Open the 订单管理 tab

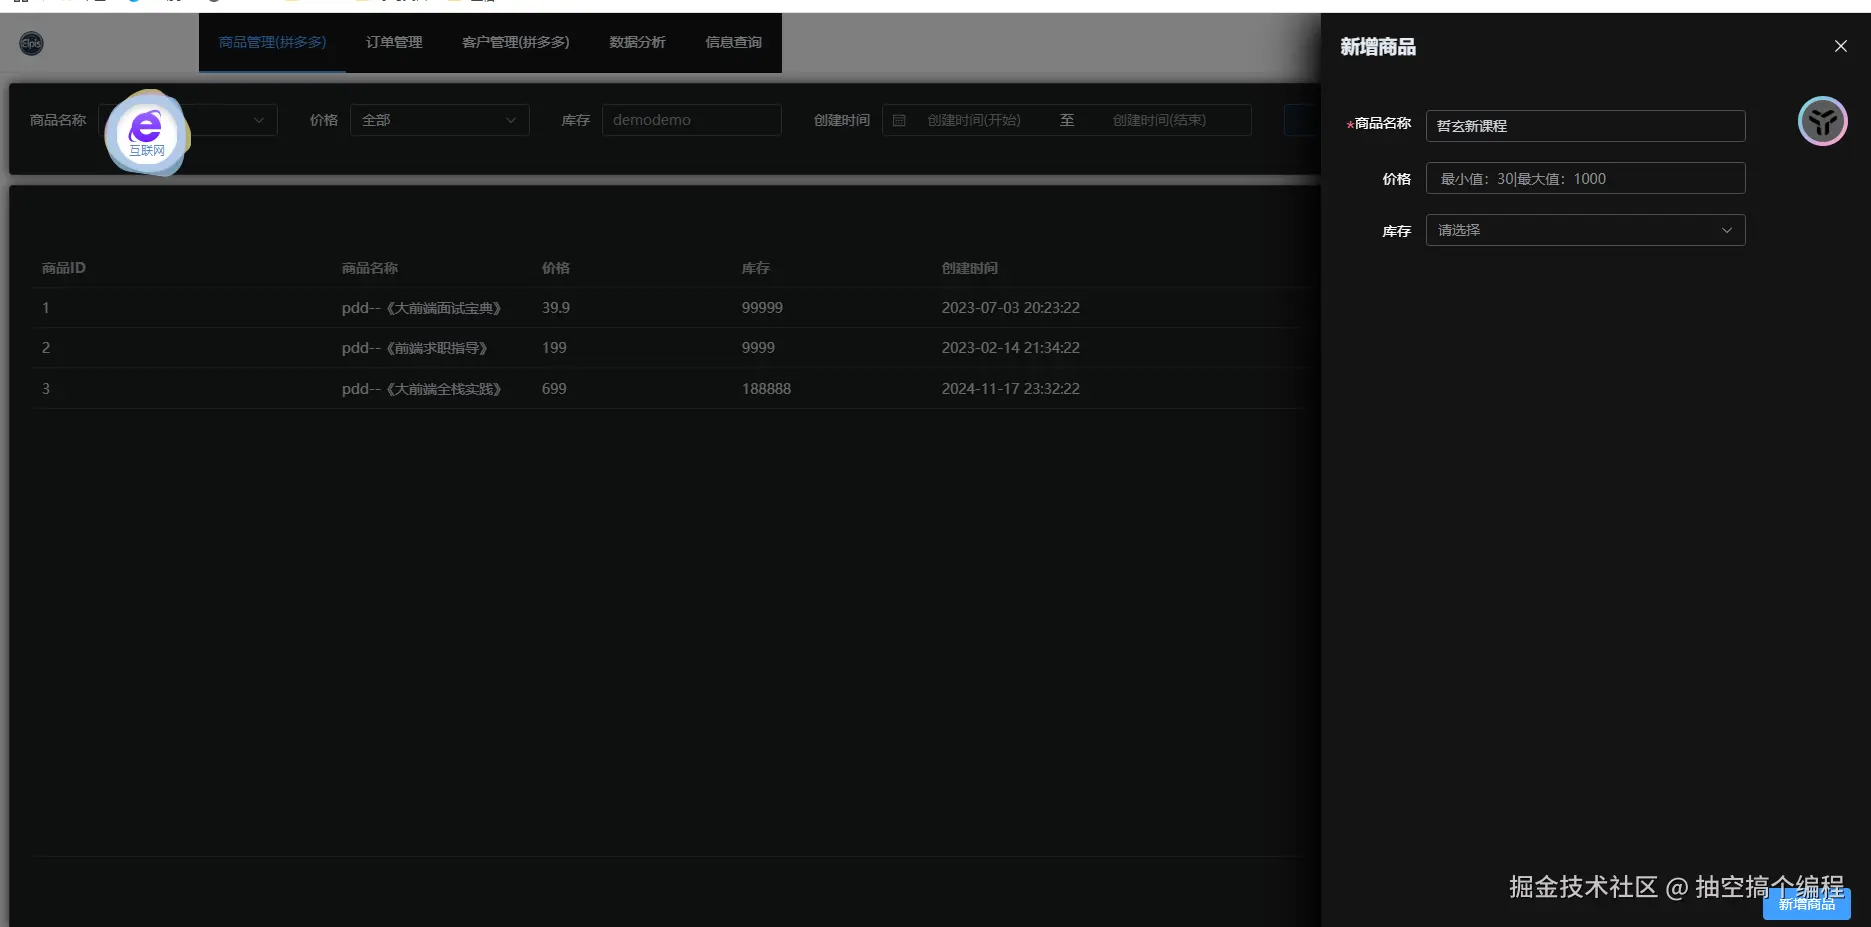point(394,42)
